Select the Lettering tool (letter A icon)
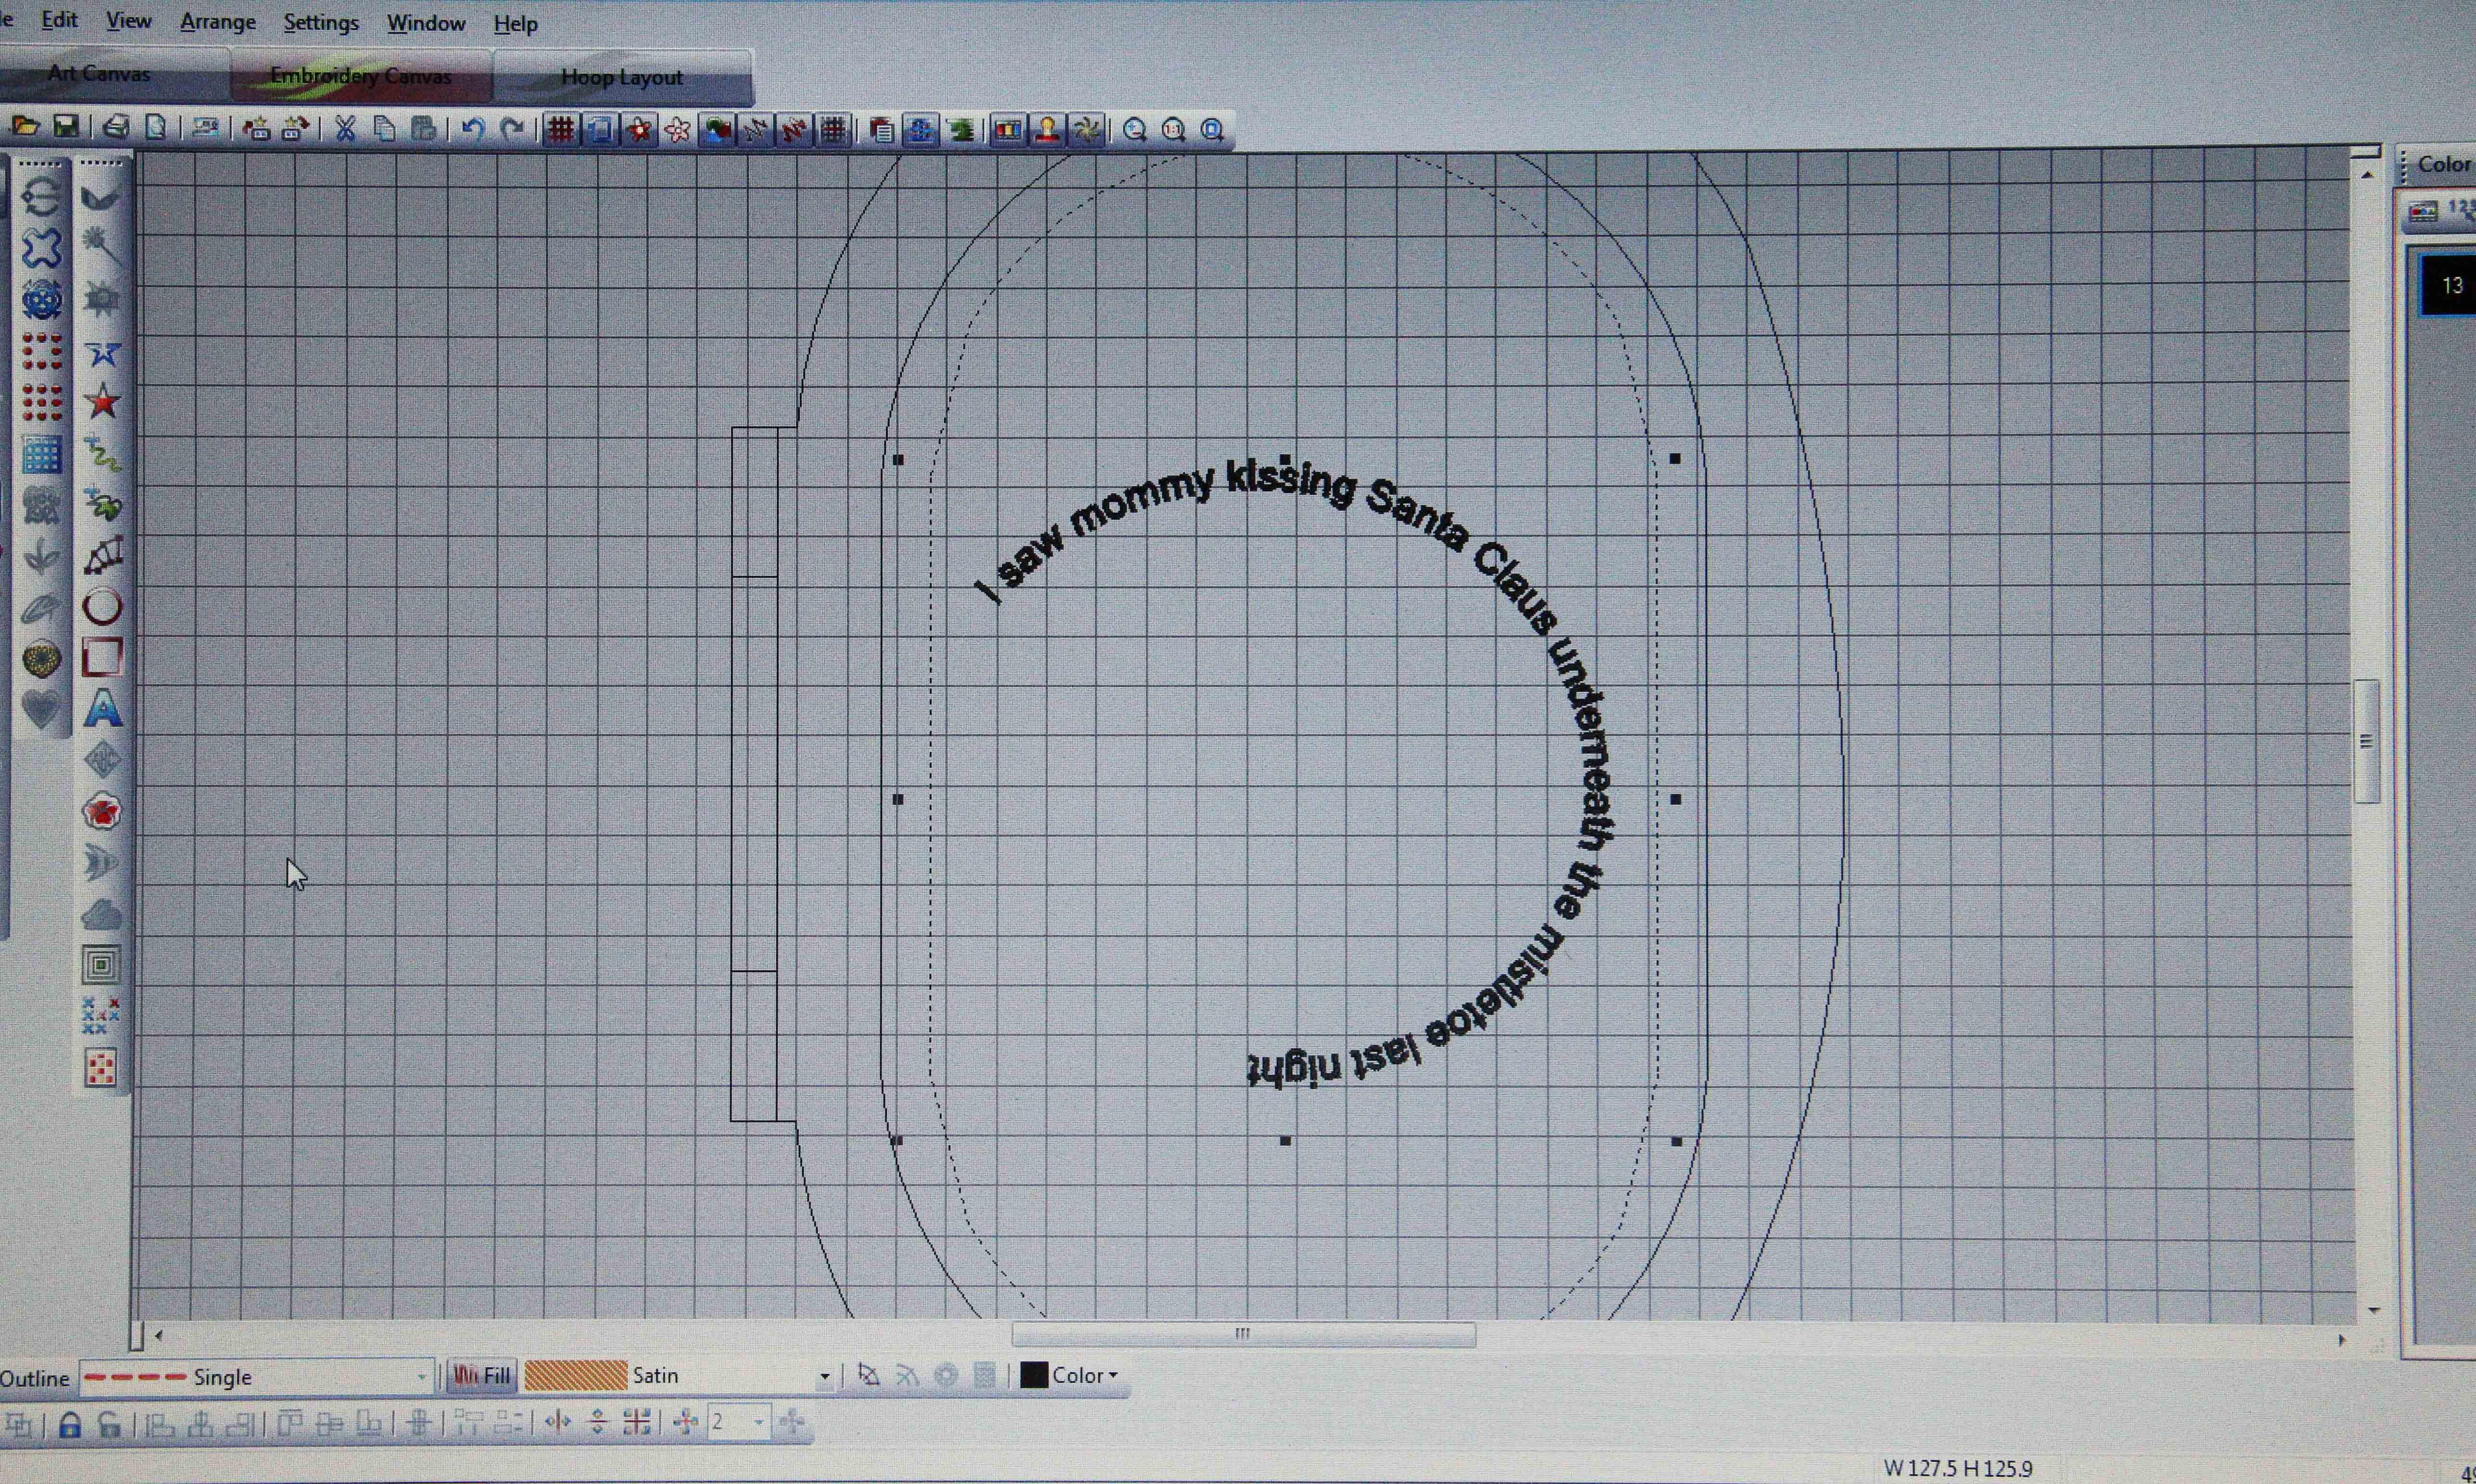This screenshot has width=2476, height=1484. [103, 709]
